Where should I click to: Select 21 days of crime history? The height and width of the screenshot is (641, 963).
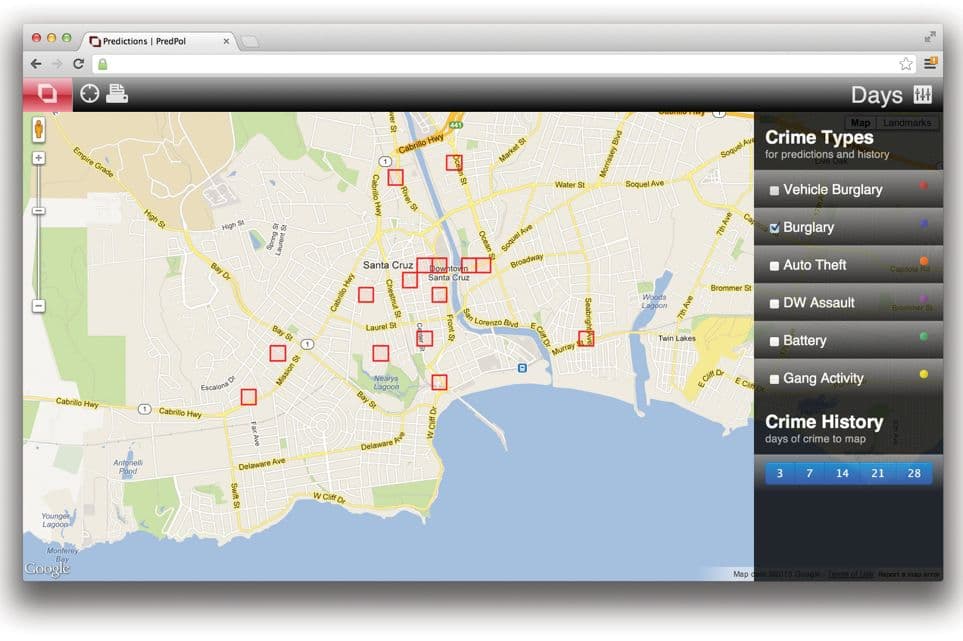tap(878, 473)
